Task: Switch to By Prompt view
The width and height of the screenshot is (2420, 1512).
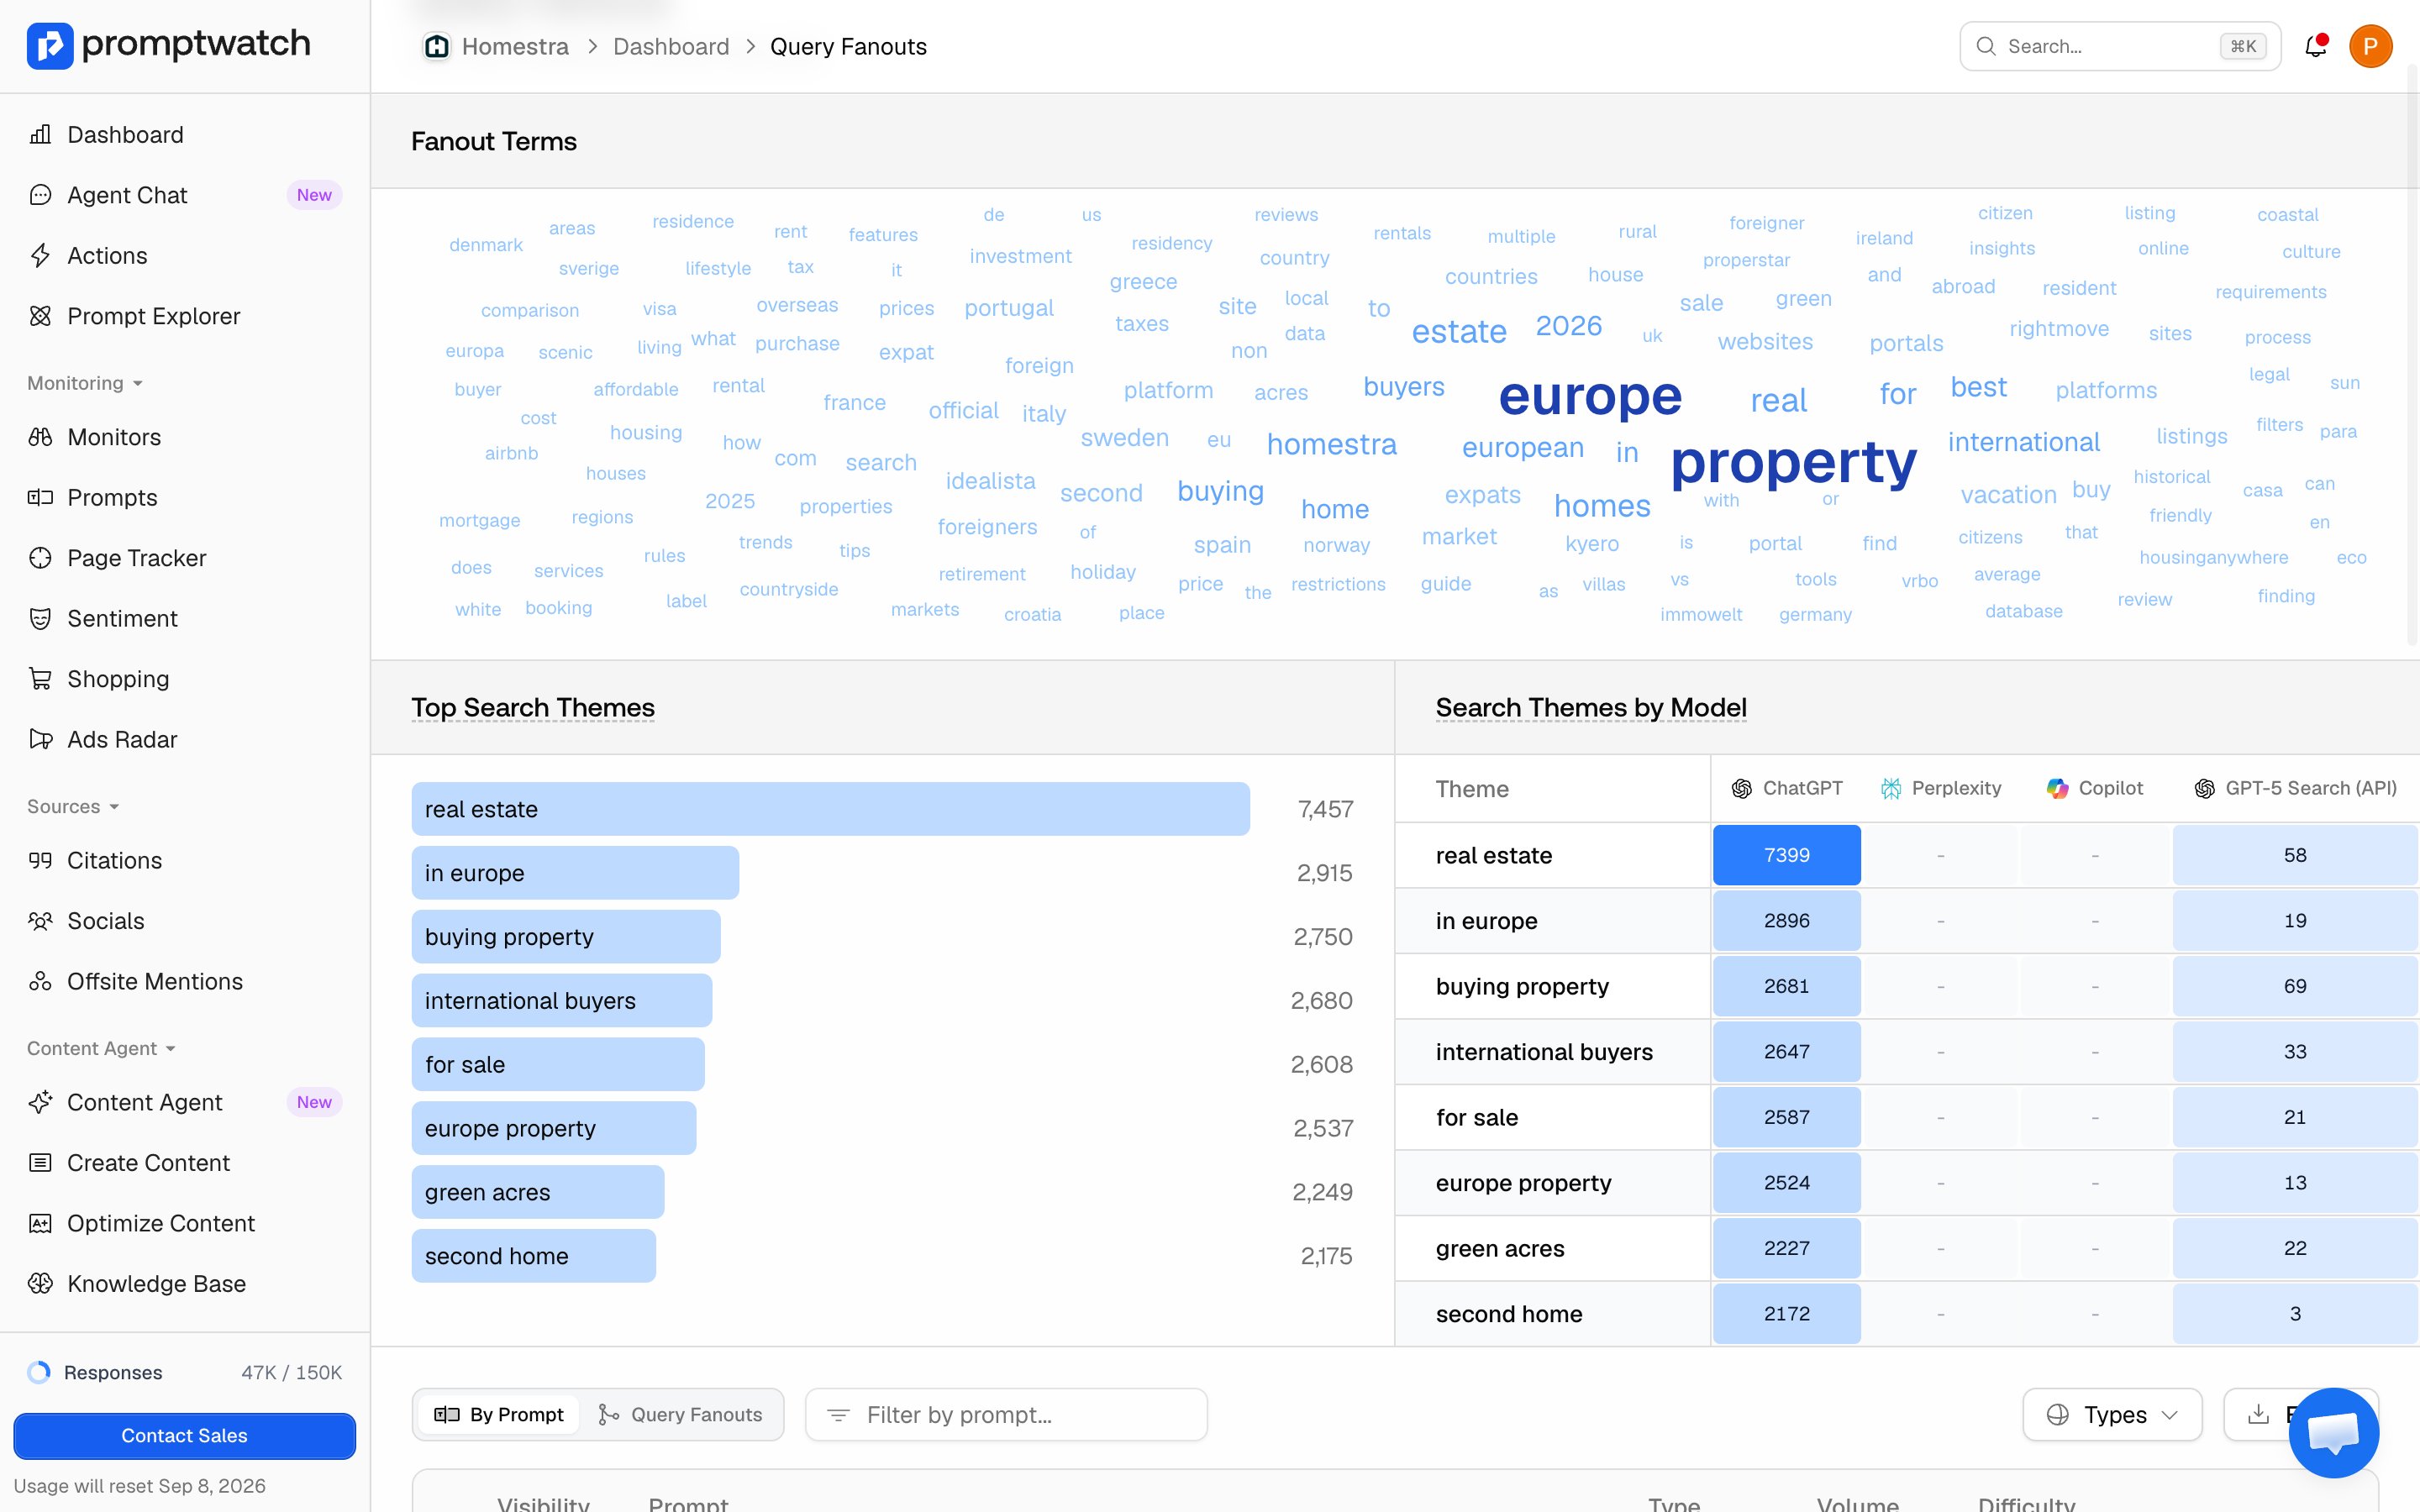Action: [x=499, y=1414]
